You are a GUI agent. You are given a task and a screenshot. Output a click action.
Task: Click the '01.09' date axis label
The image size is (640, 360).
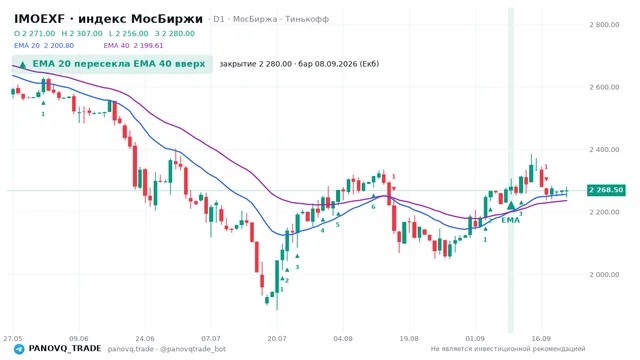[x=475, y=338]
